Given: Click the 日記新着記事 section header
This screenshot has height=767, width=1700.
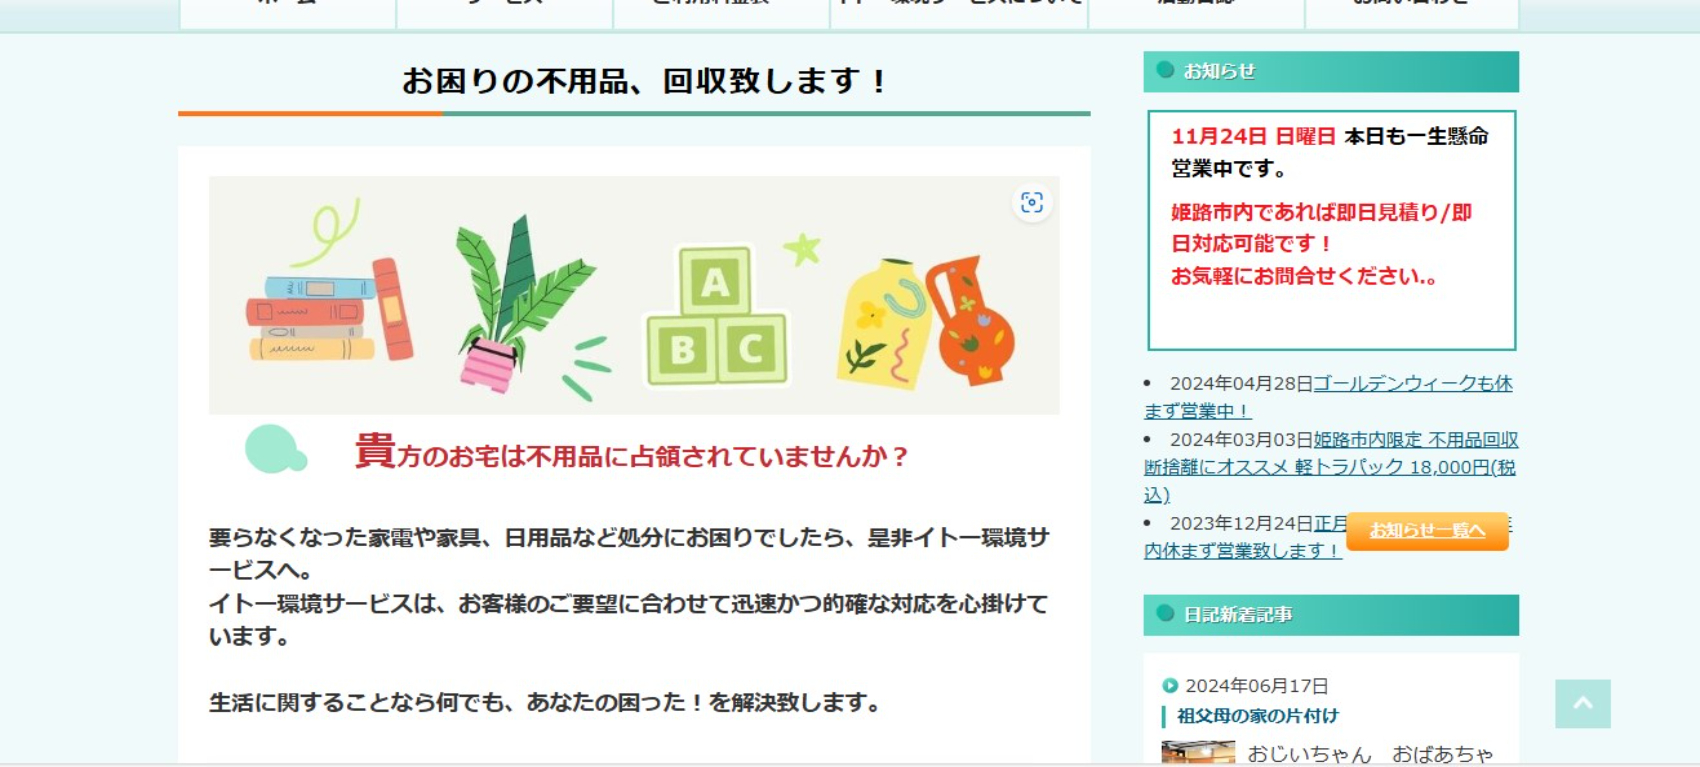Looking at the screenshot, I should 1331,615.
